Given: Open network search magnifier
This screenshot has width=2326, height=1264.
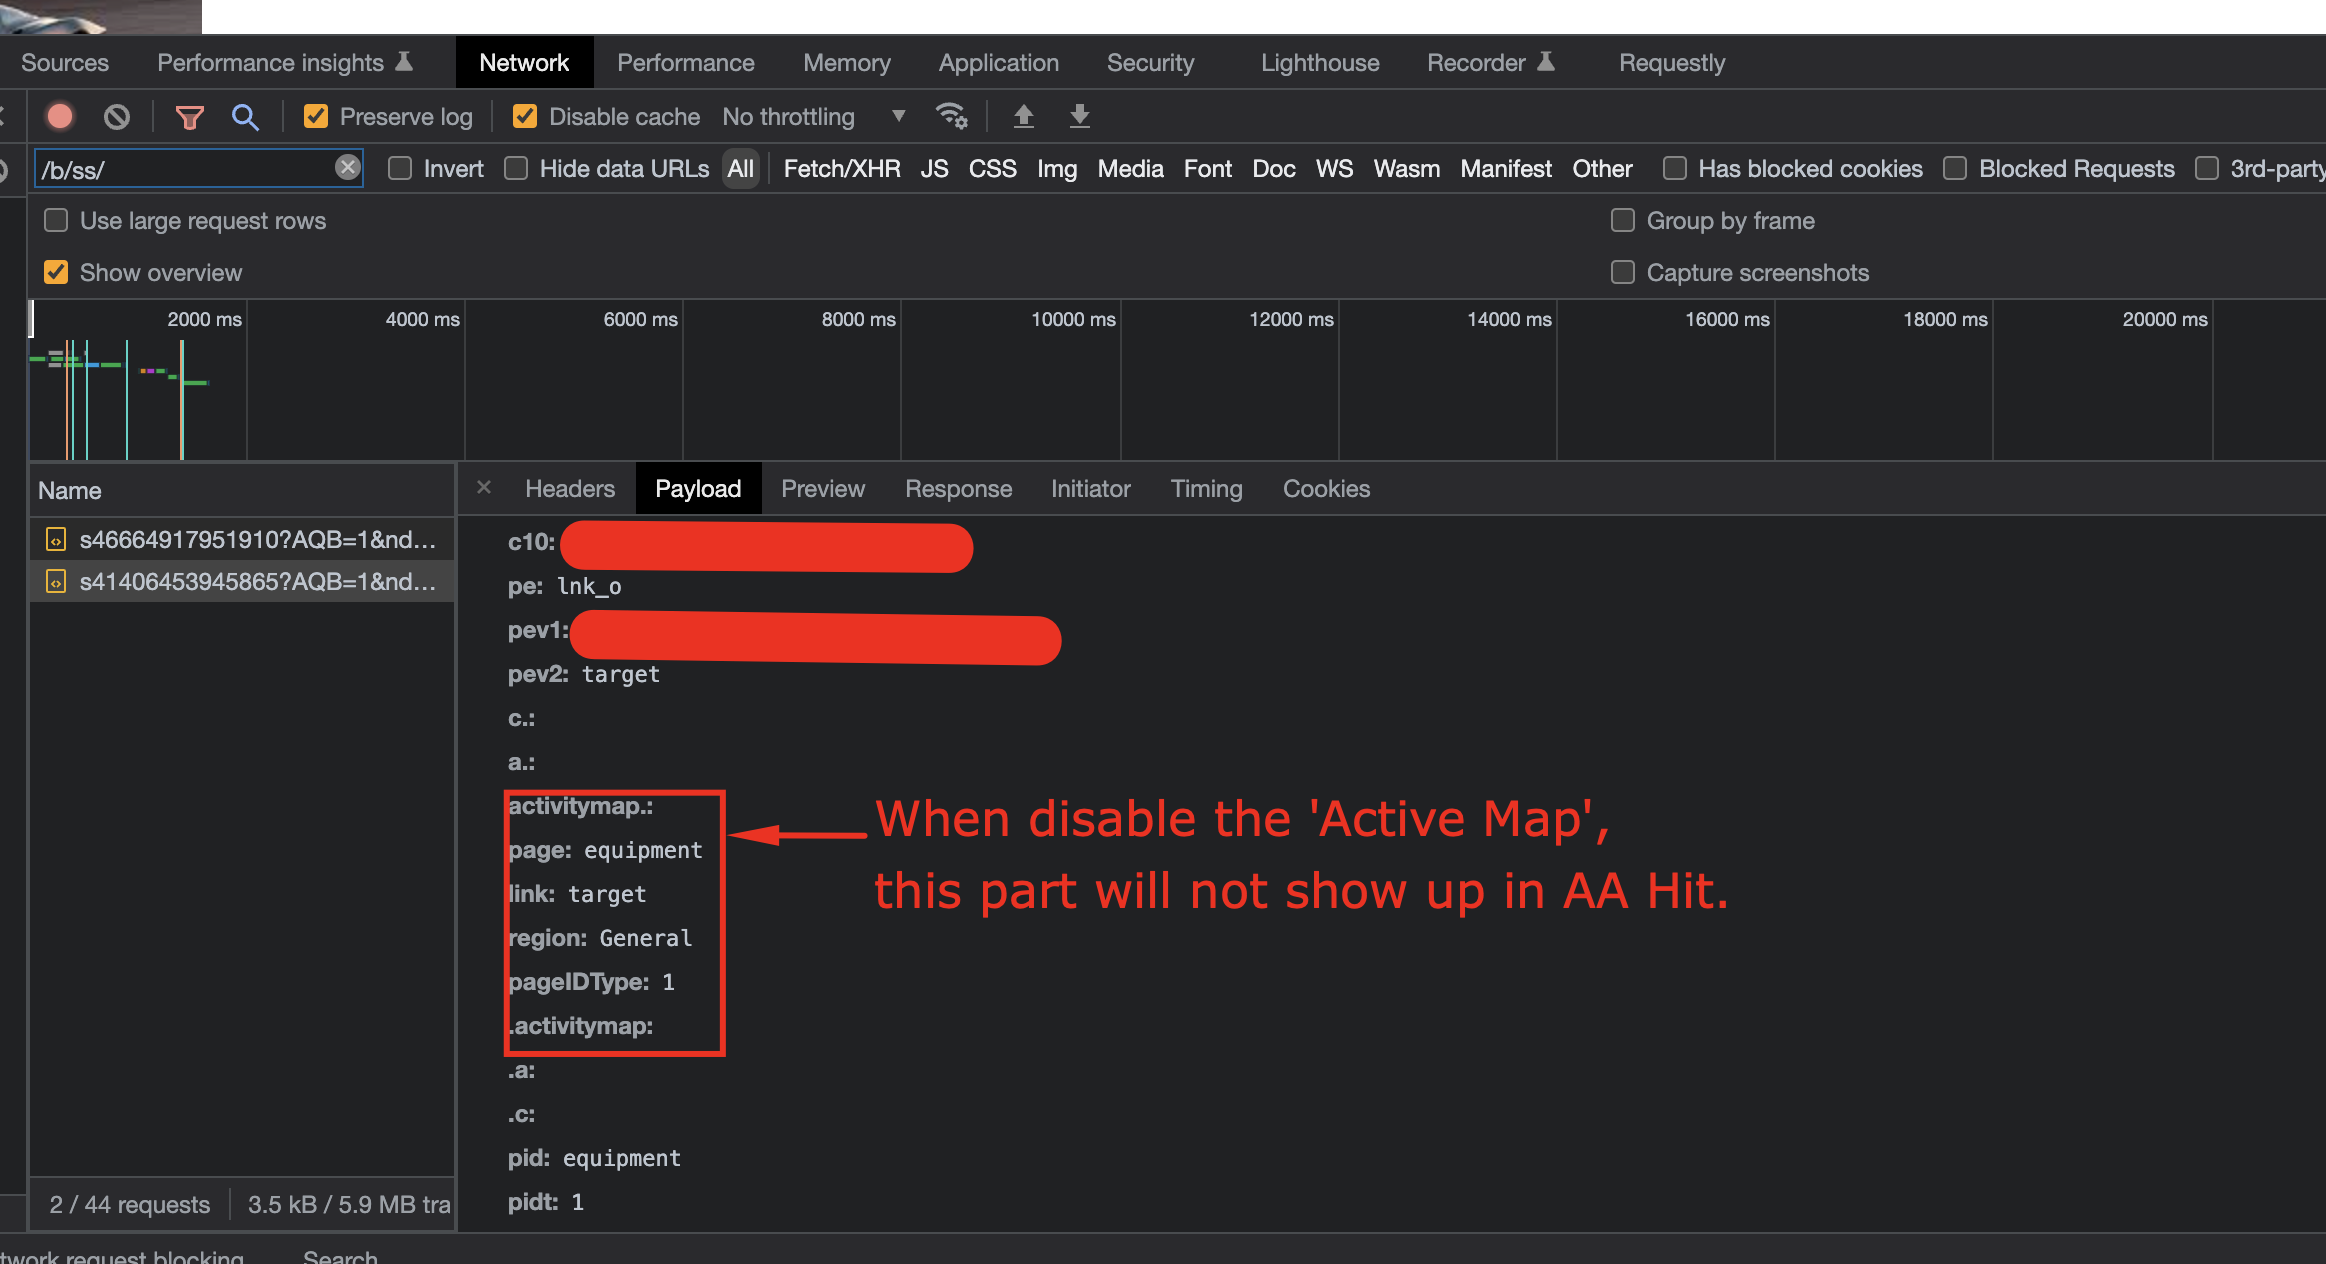Looking at the screenshot, I should click(x=245, y=117).
